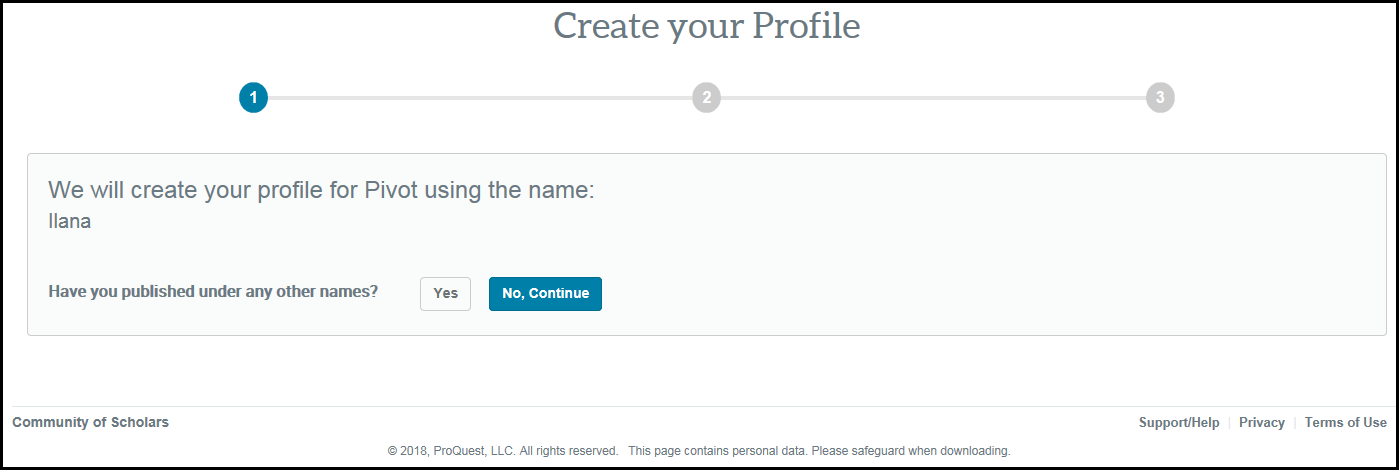Click the profile for Pivot message text
This screenshot has height=470, width=1399.
(321, 190)
